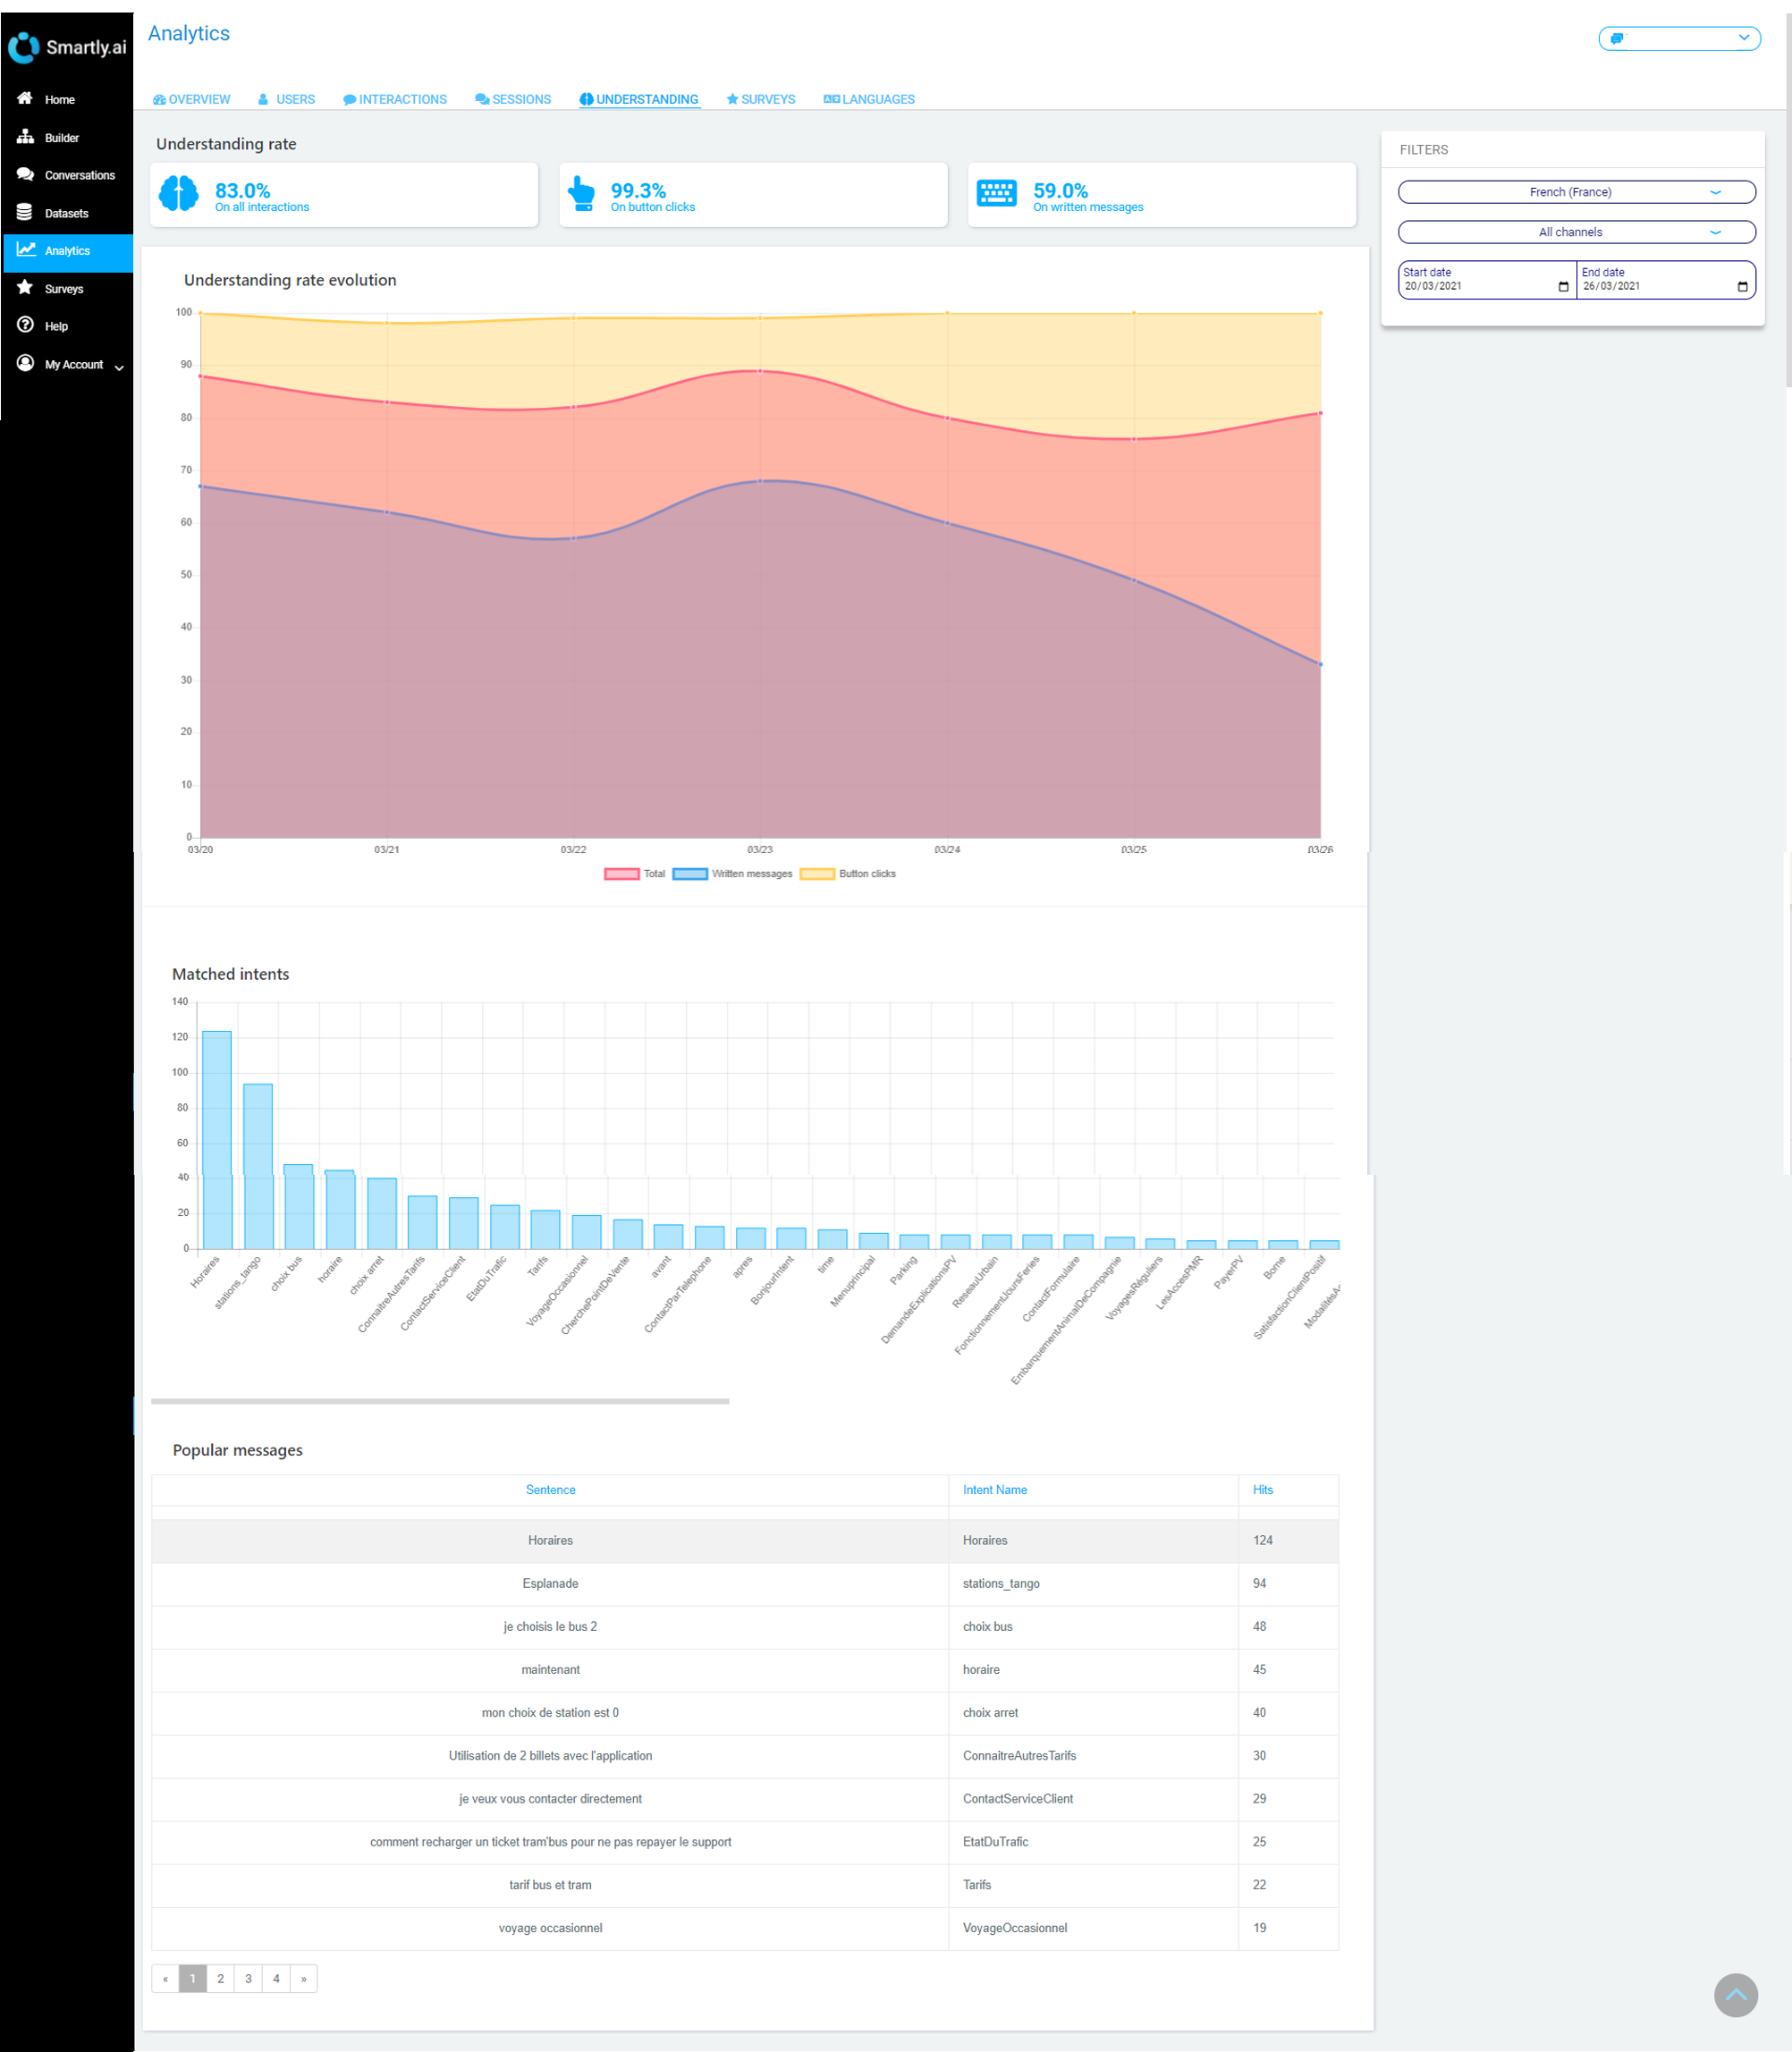Go to page 2 of popular messages
Image resolution: width=1792 pixels, height=2052 pixels.
pyautogui.click(x=220, y=1978)
